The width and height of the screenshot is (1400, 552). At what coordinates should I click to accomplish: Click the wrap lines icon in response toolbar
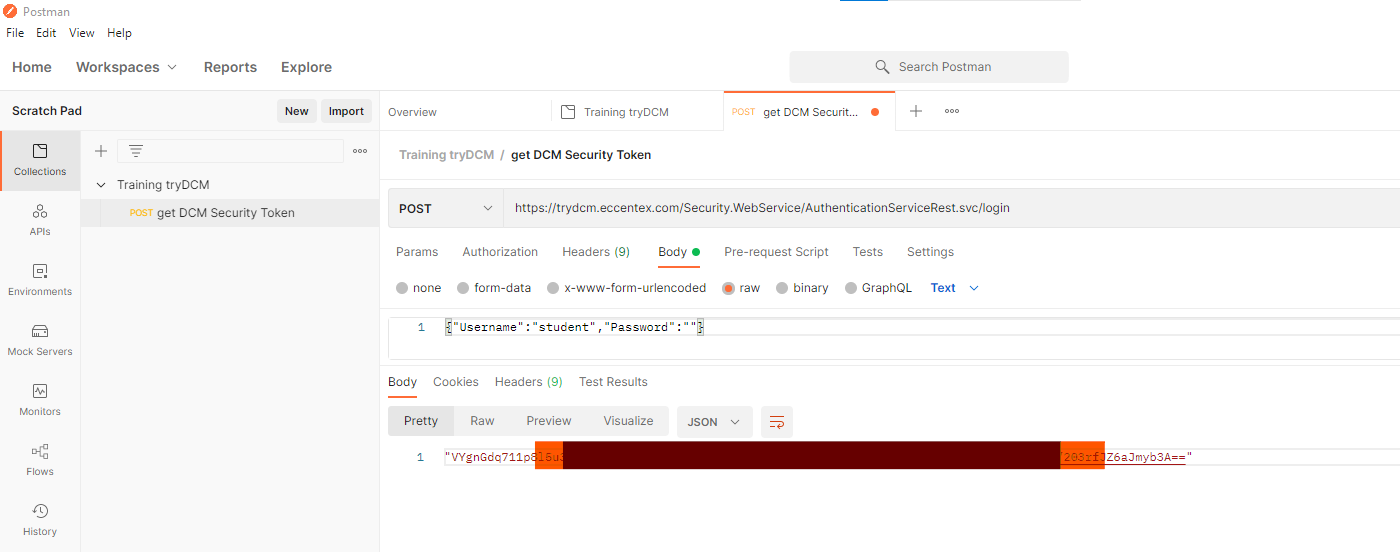click(777, 422)
